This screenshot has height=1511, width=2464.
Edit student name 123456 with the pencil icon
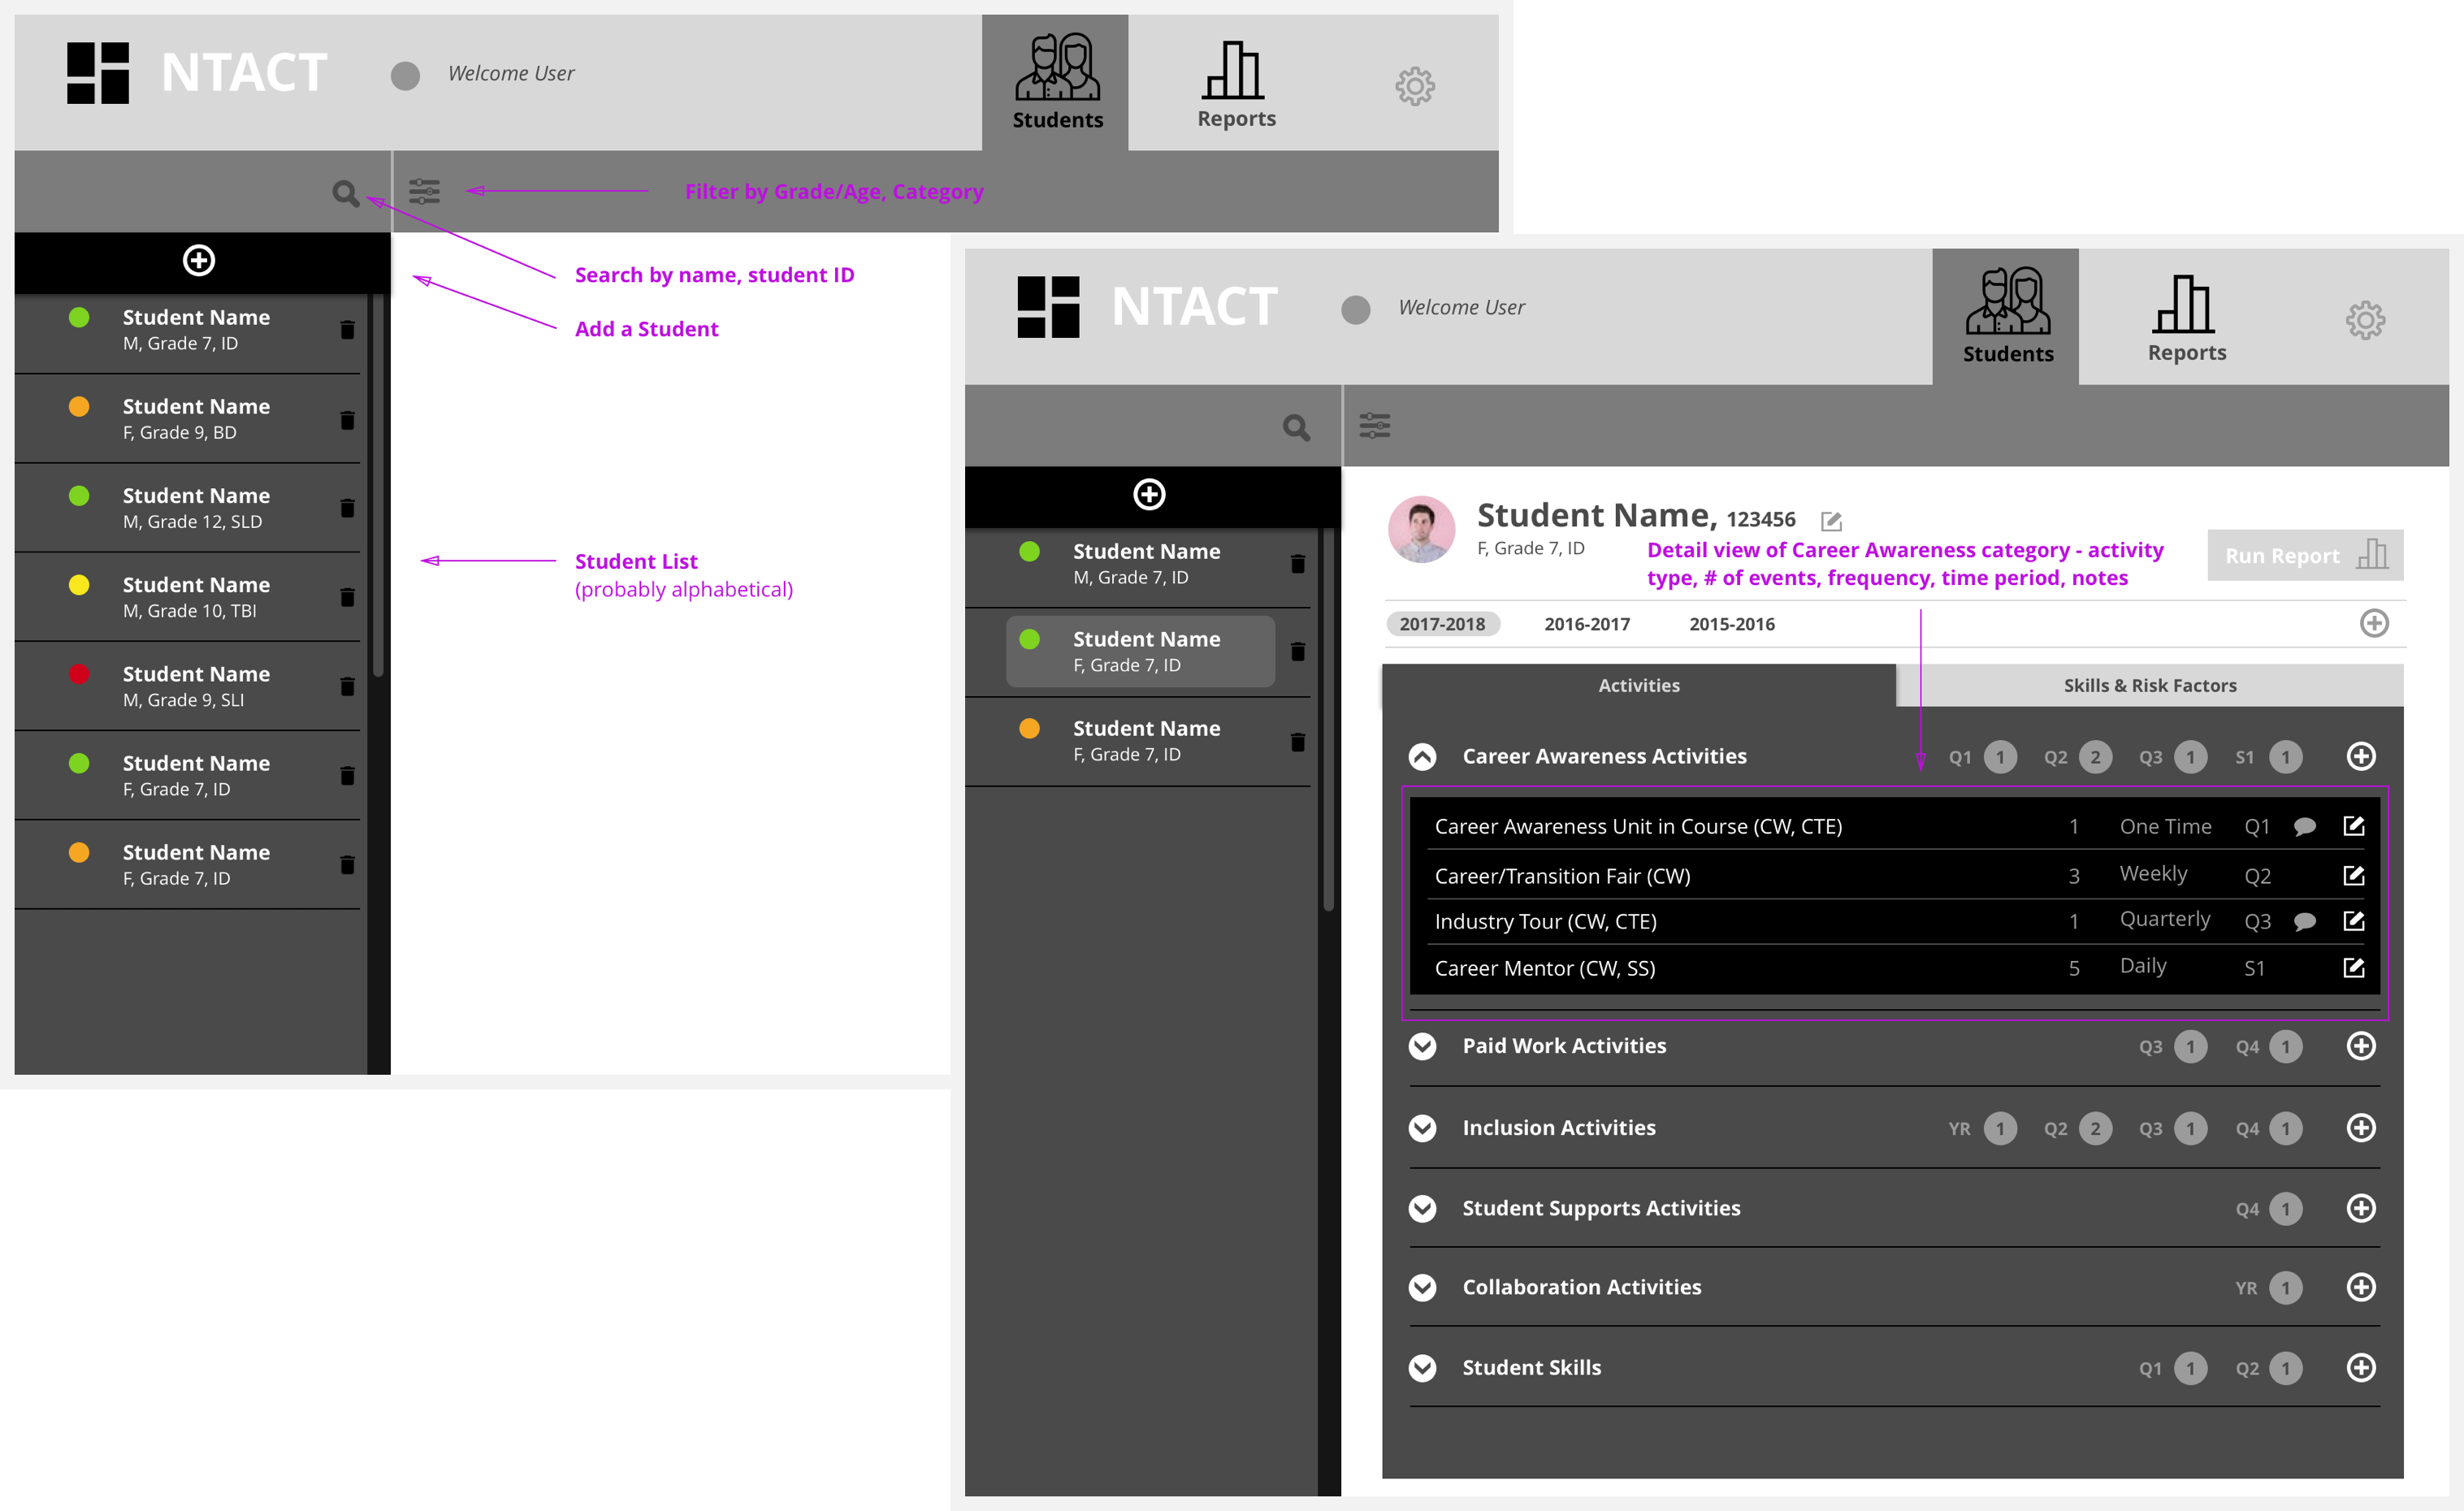[1831, 521]
